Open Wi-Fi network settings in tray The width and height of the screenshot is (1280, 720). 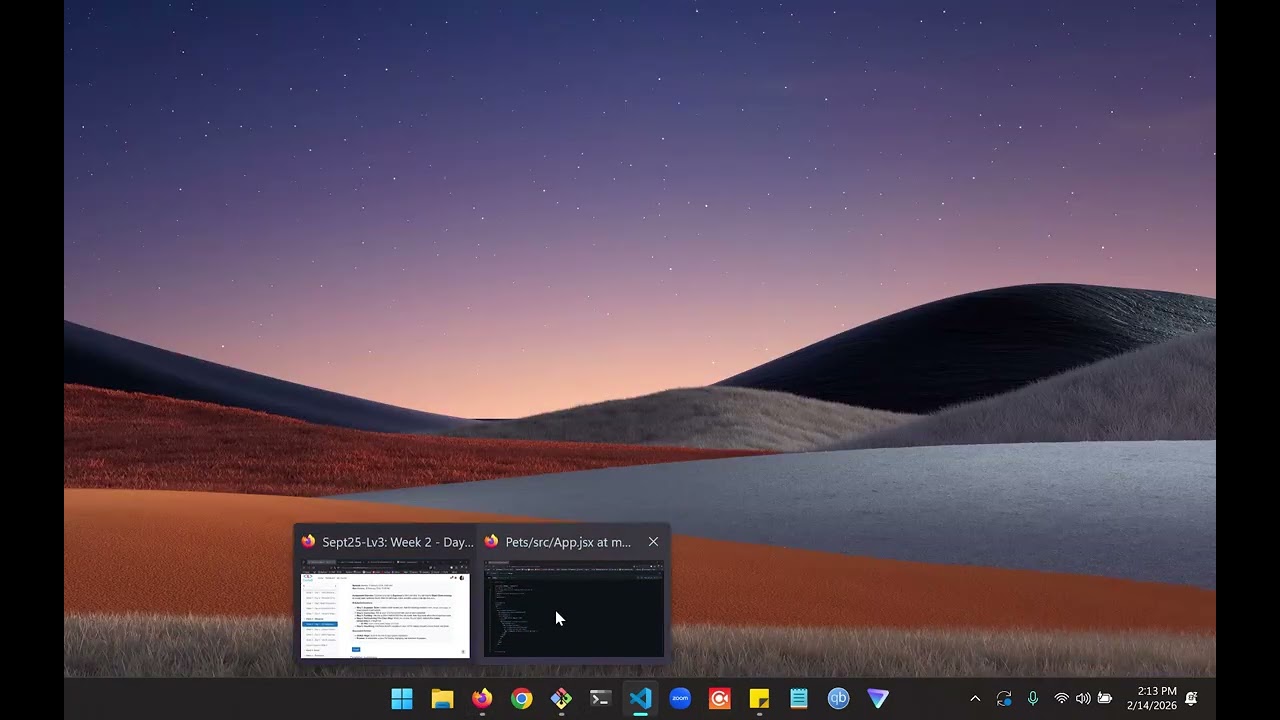tap(1062, 699)
